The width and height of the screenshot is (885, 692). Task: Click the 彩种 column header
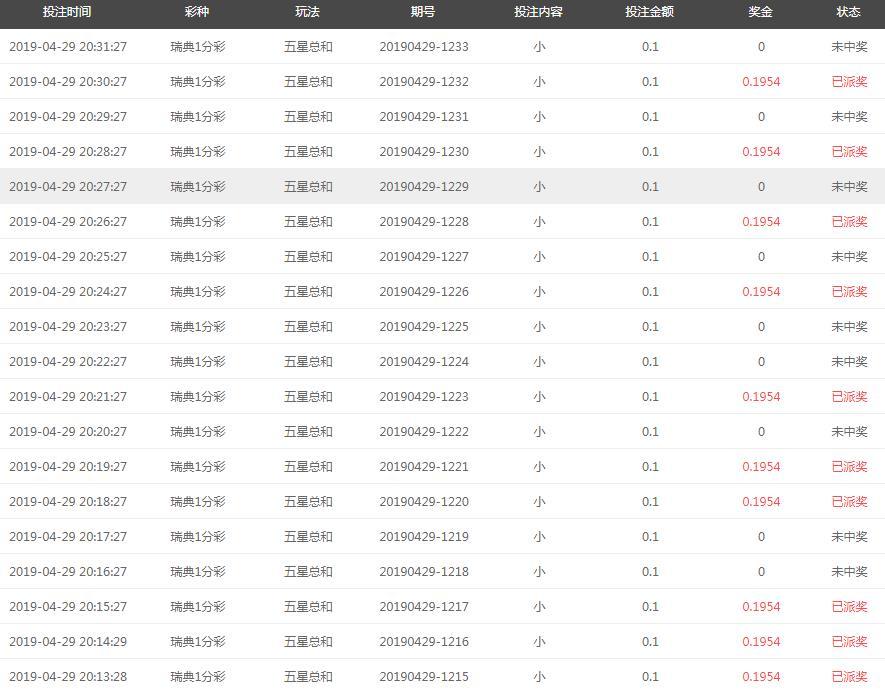197,12
